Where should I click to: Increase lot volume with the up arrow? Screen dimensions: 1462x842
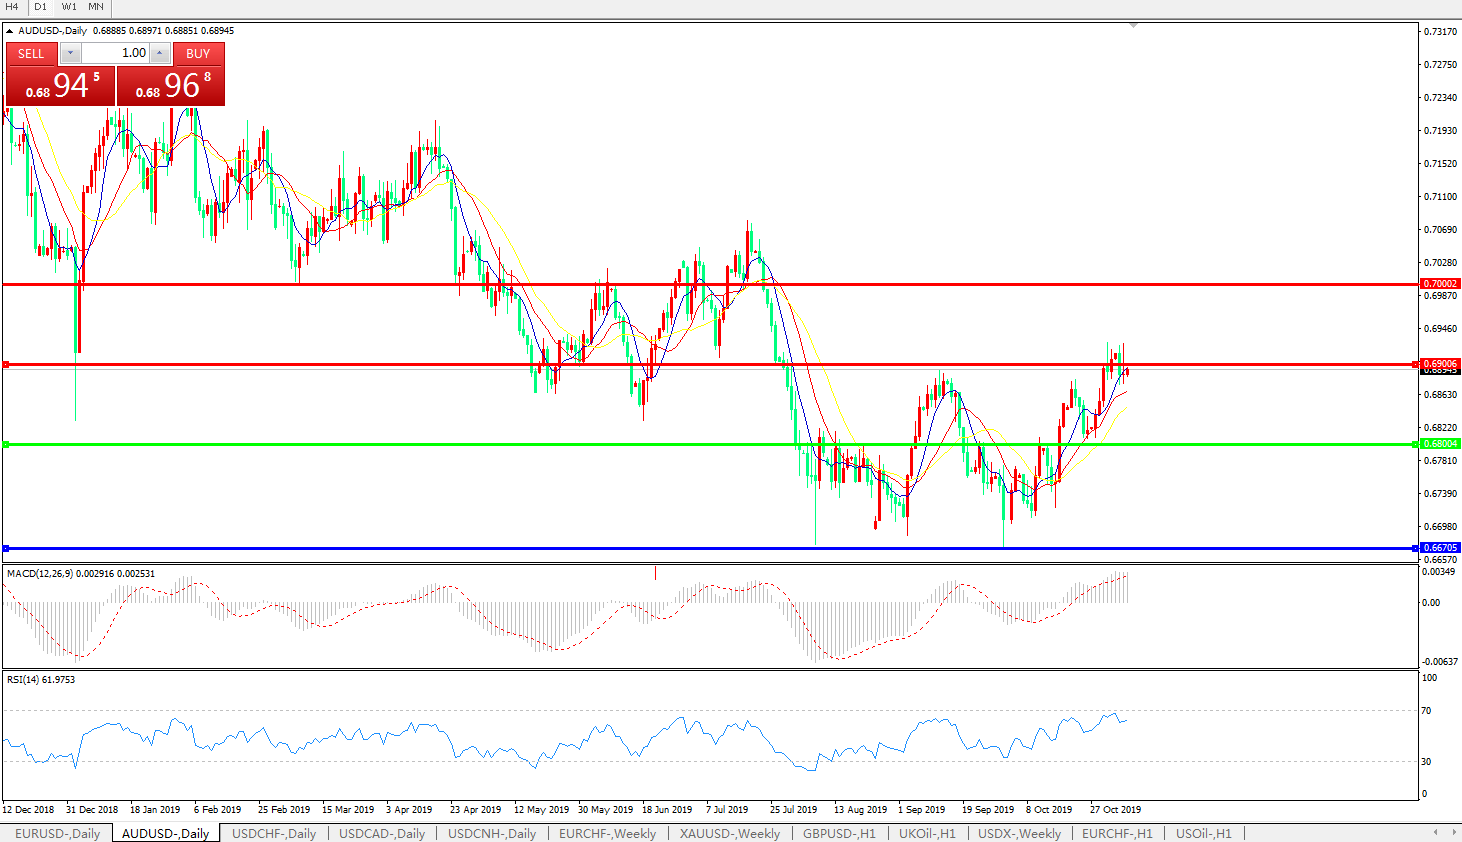pyautogui.click(x=160, y=53)
